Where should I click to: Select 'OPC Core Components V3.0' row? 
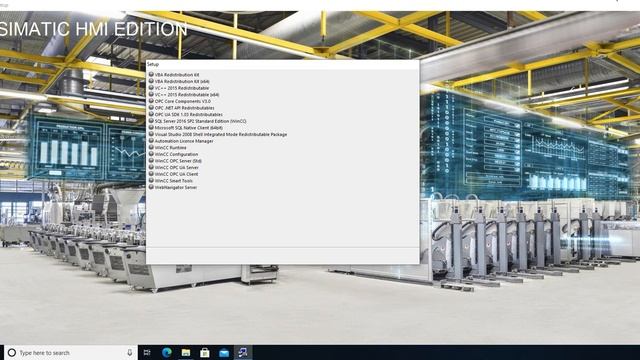(180, 101)
